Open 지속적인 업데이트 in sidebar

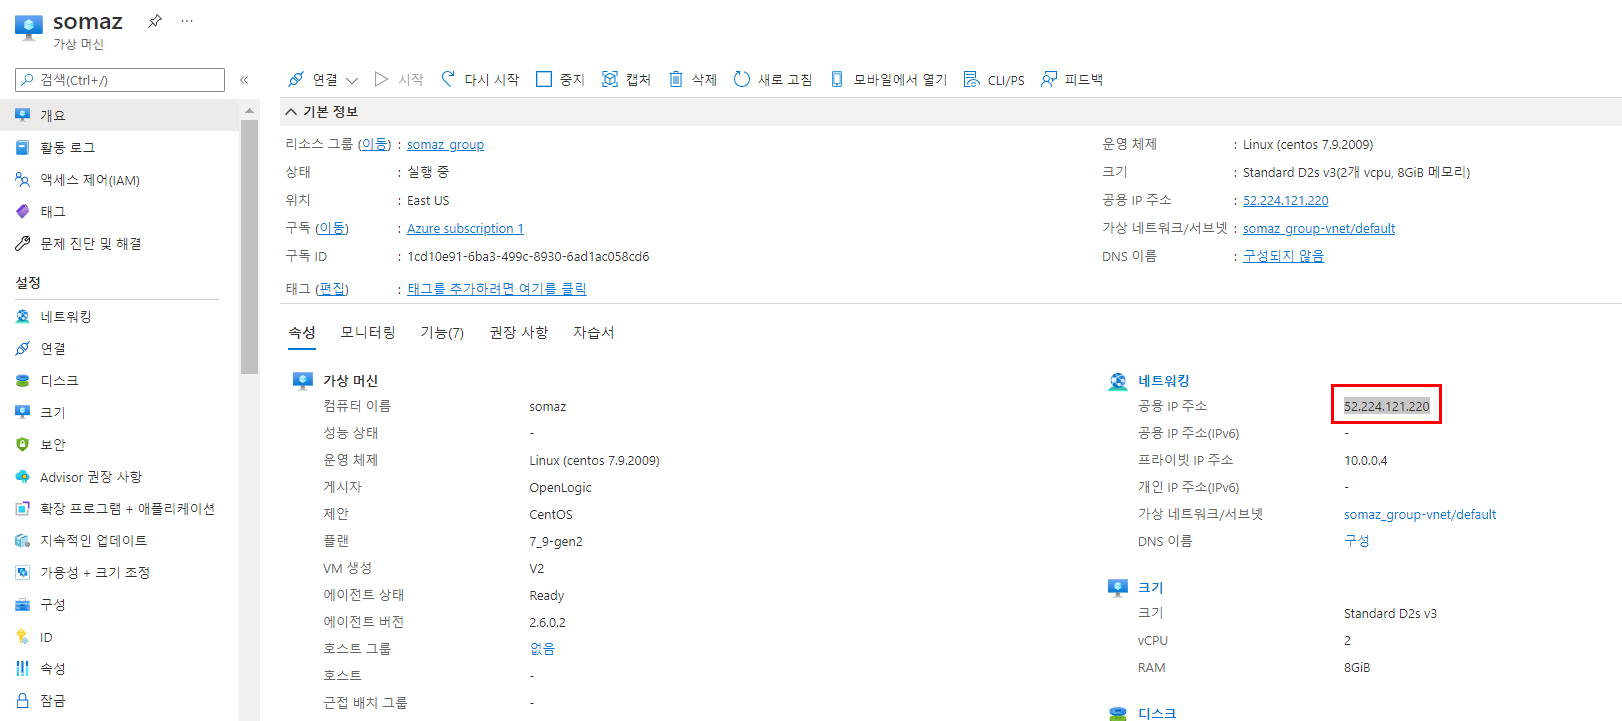tap(120, 540)
